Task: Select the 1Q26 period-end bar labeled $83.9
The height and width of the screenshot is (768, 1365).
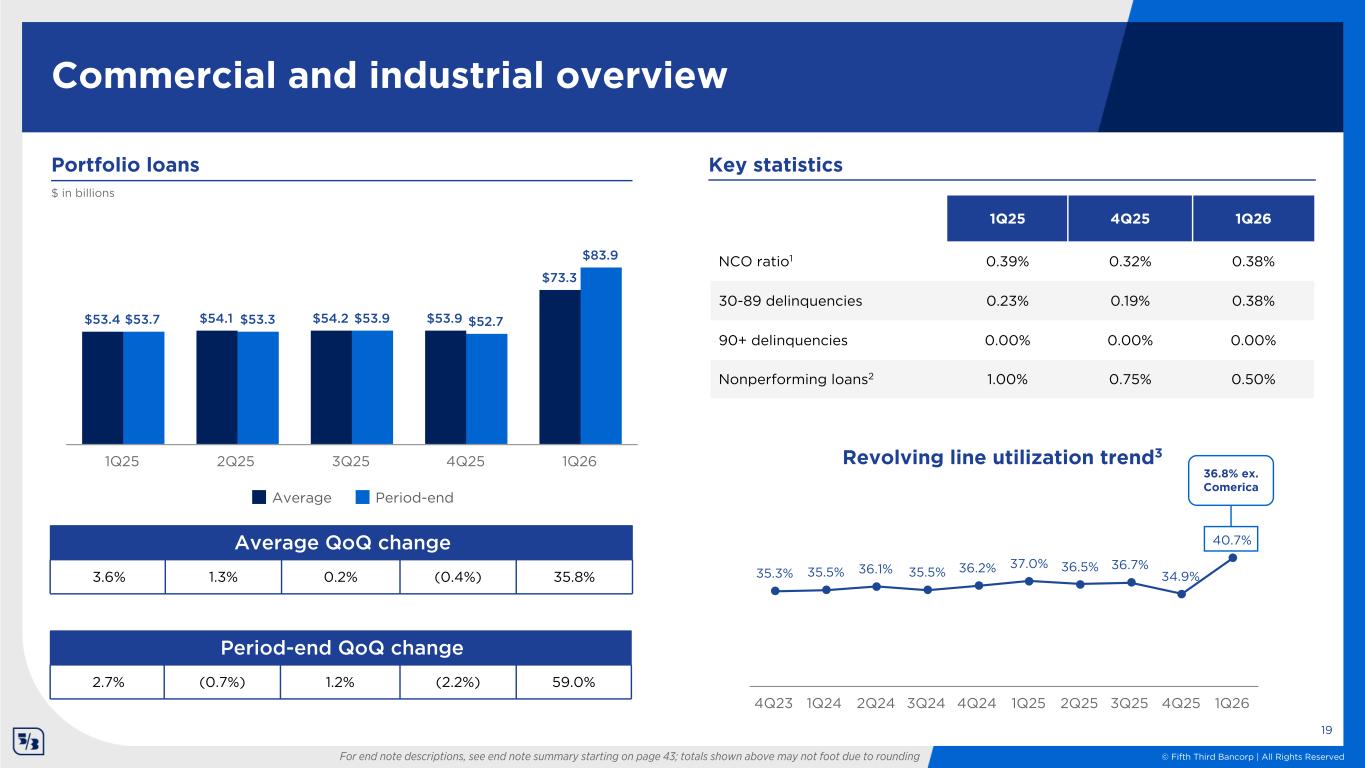Action: pos(601,355)
